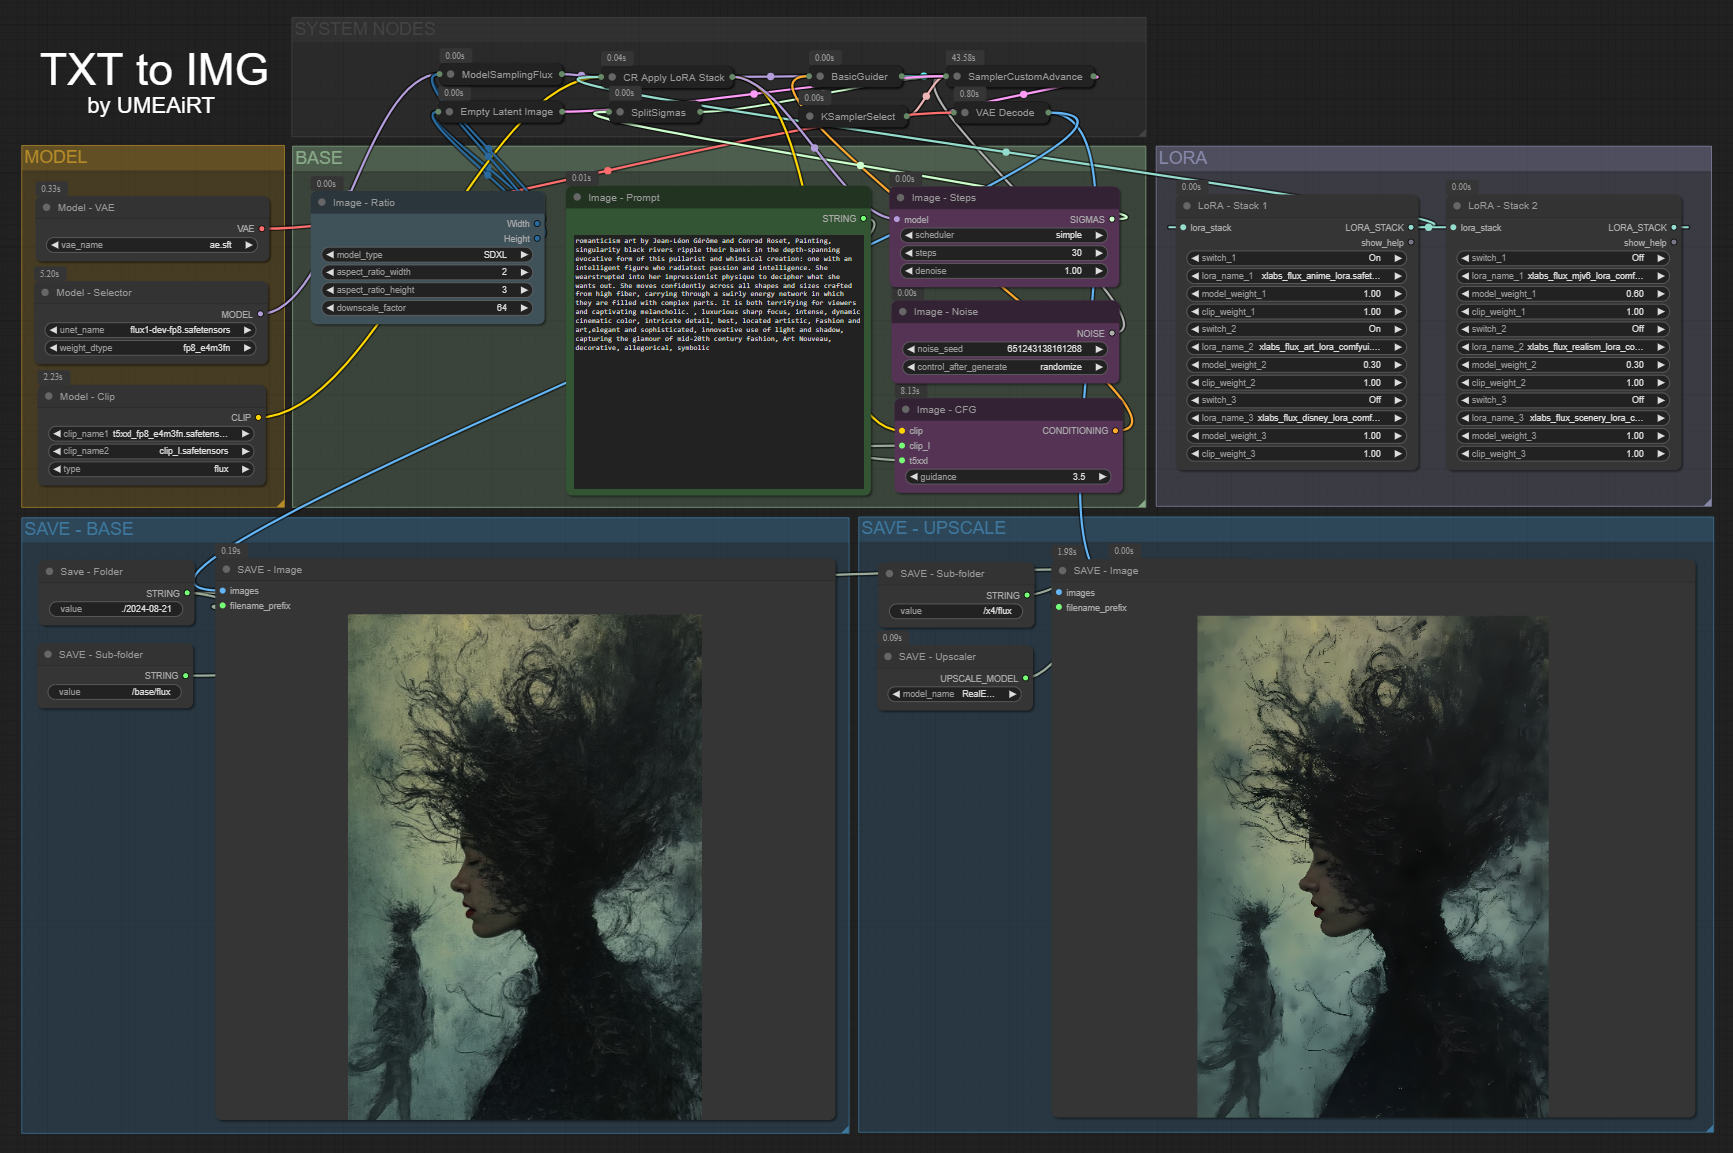Click the SIGMAS output port on Image - Steps
Screen dimensions: 1733x1153
(x=1113, y=219)
